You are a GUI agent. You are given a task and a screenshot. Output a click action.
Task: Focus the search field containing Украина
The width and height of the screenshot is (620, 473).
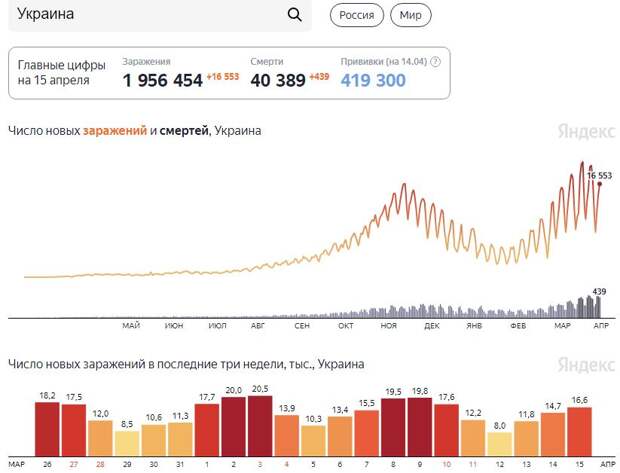coord(160,15)
